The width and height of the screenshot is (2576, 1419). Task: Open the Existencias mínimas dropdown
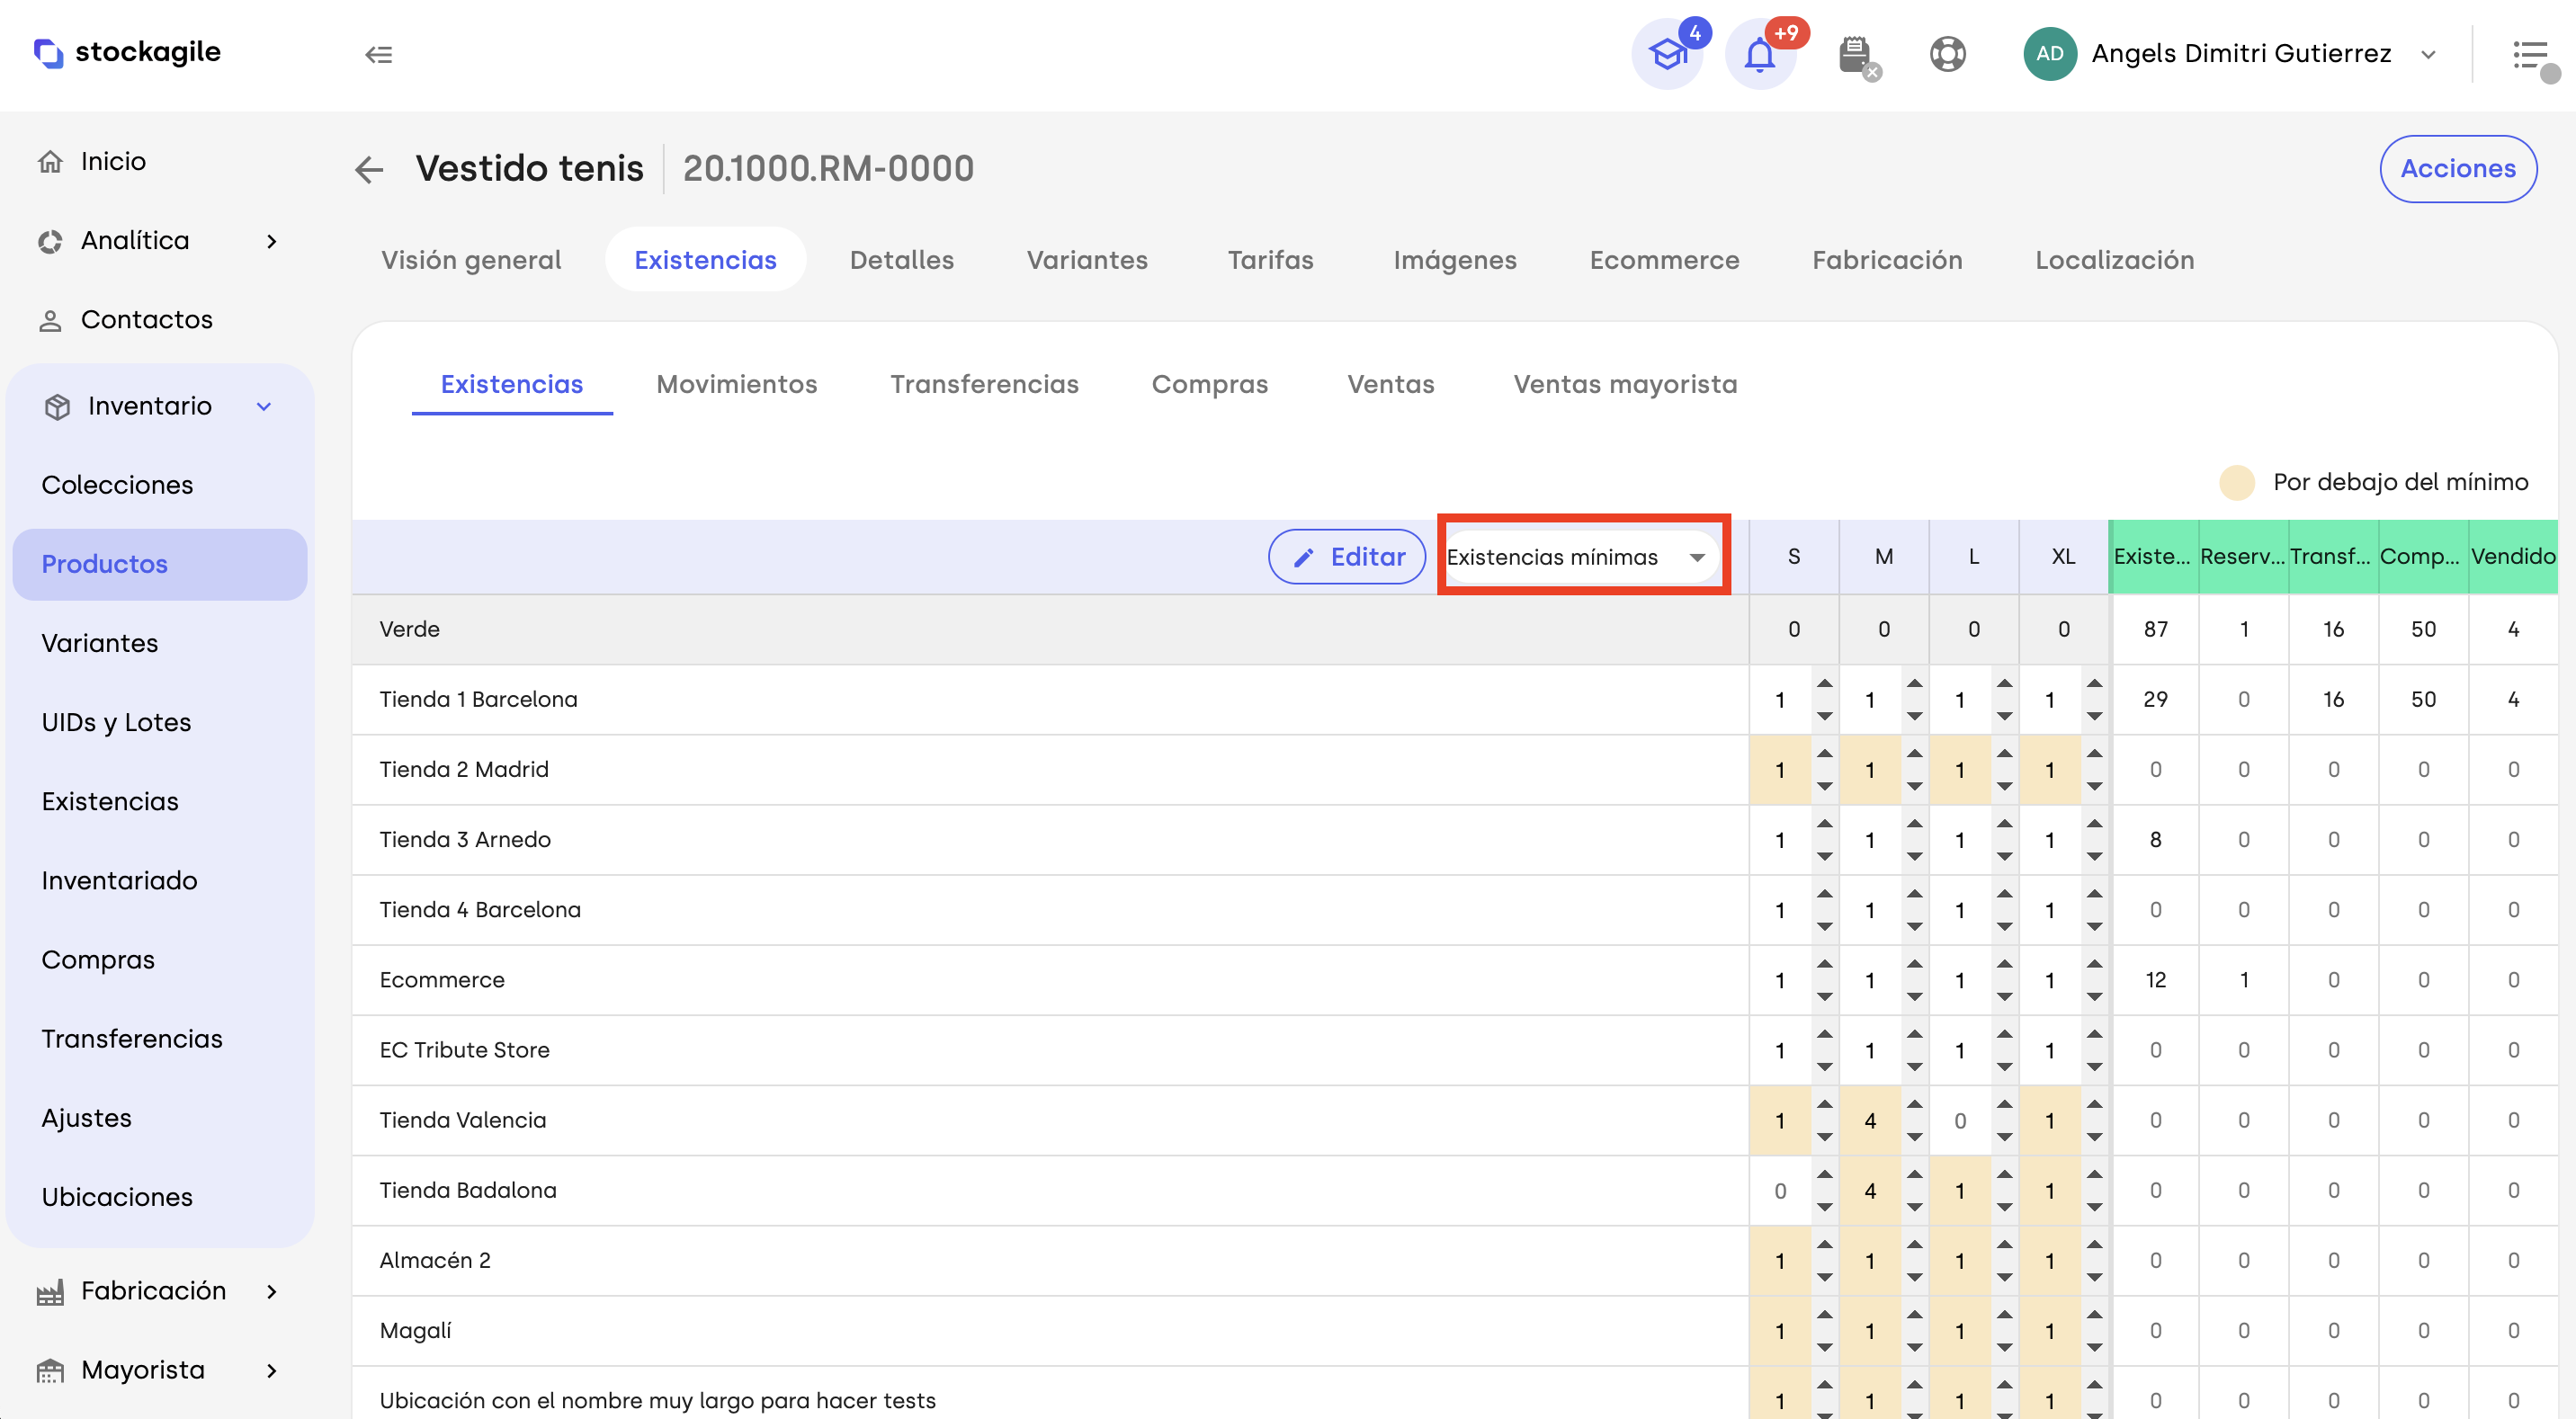tap(1582, 557)
